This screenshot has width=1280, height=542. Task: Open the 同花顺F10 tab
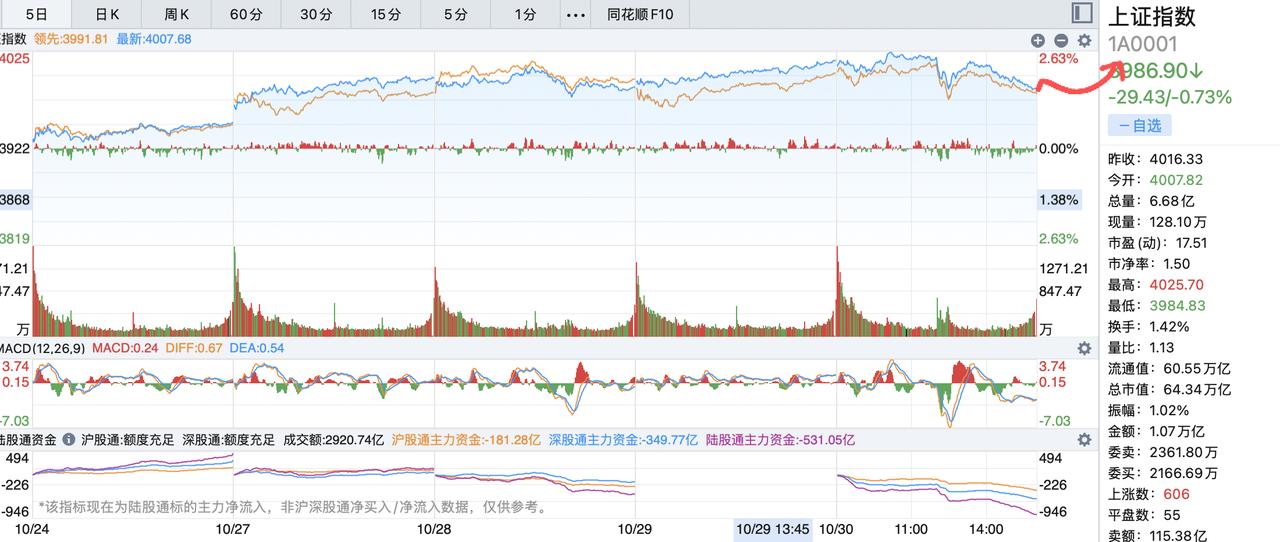(640, 14)
